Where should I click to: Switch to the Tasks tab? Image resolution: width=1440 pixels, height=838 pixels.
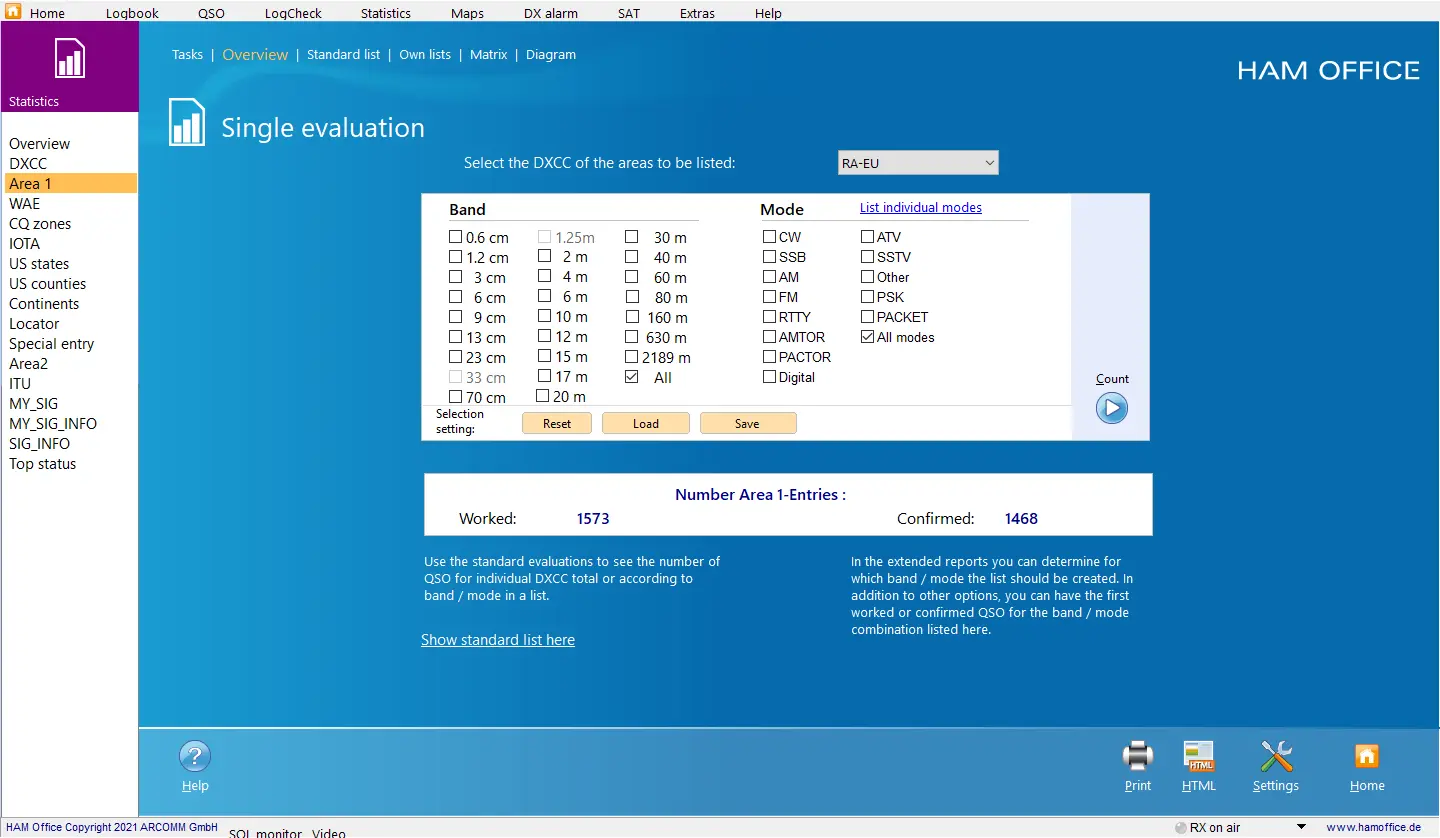point(187,54)
